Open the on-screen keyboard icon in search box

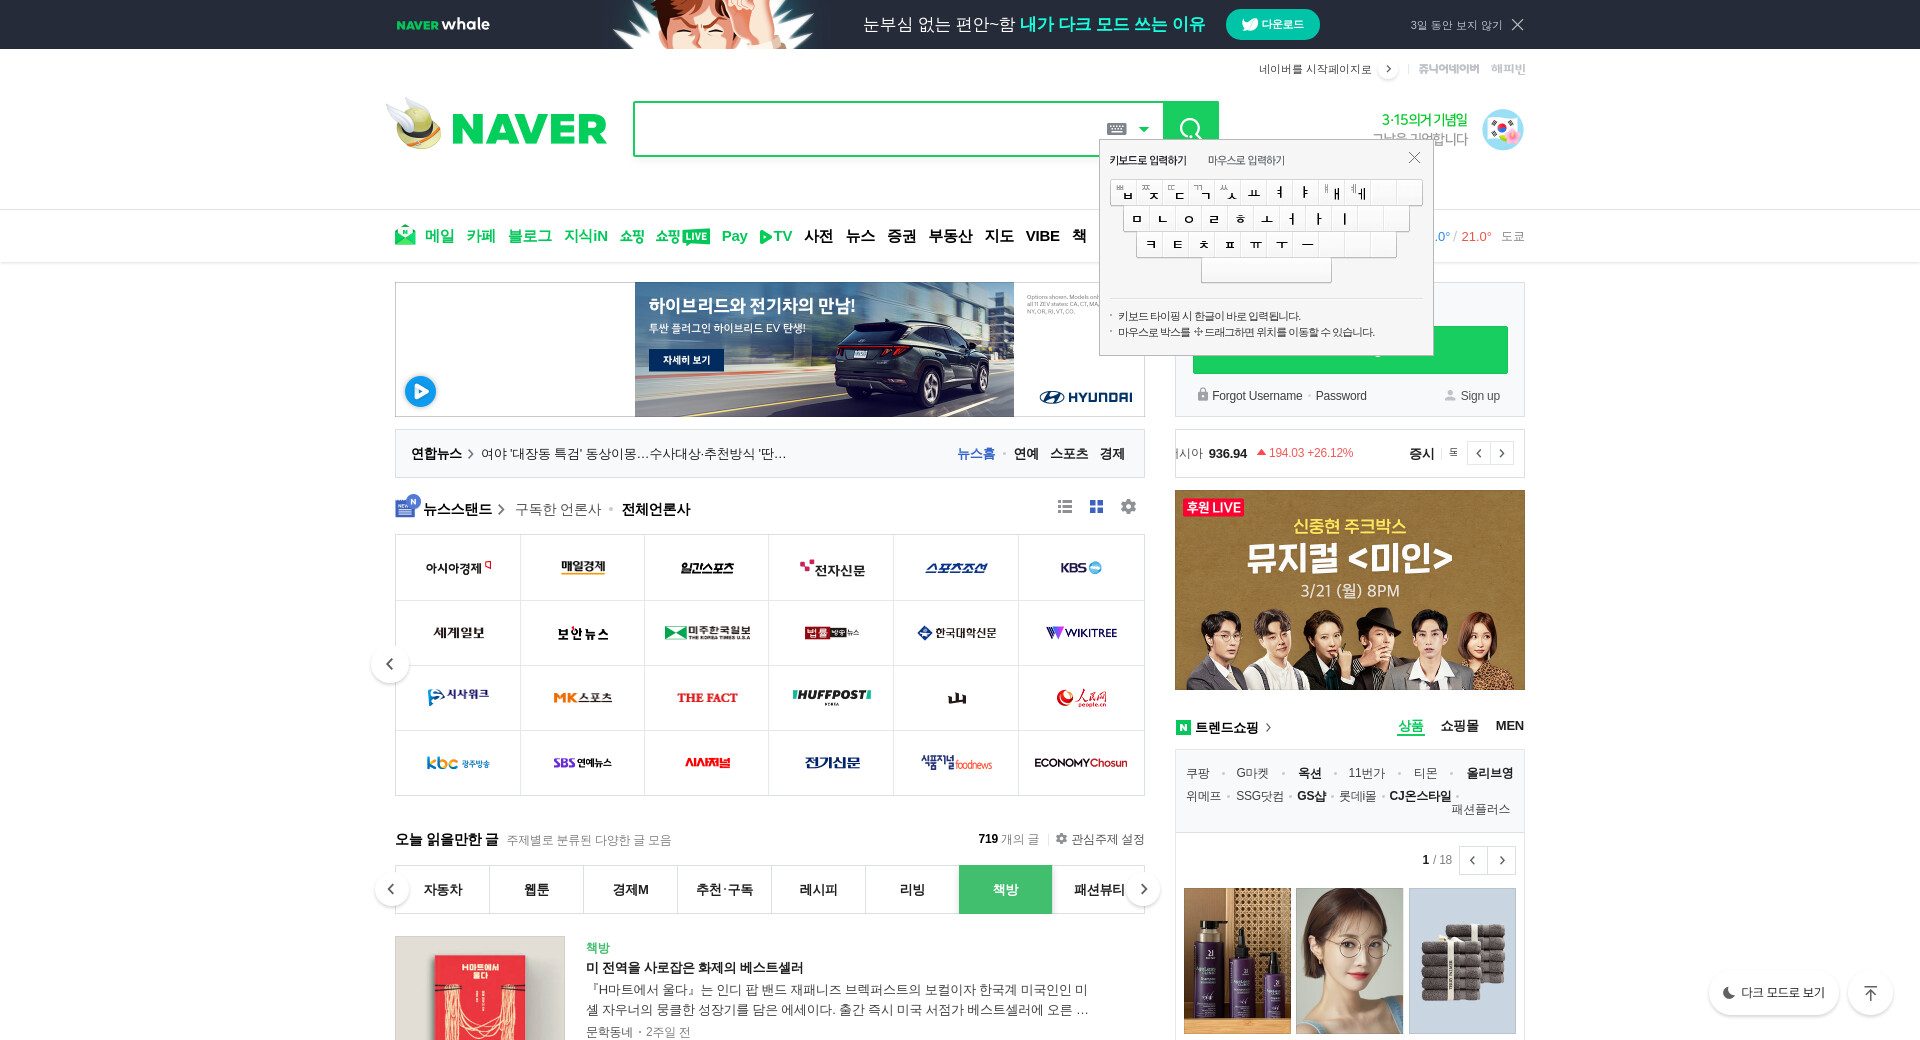[x=1117, y=129]
